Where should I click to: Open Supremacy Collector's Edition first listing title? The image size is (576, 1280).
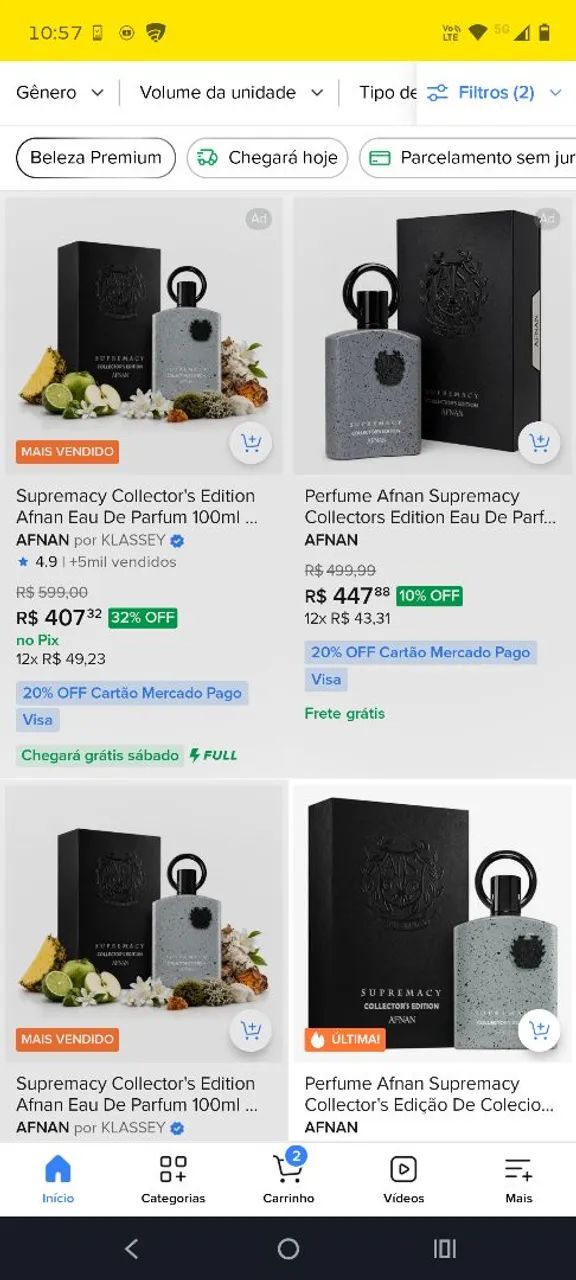(x=137, y=506)
